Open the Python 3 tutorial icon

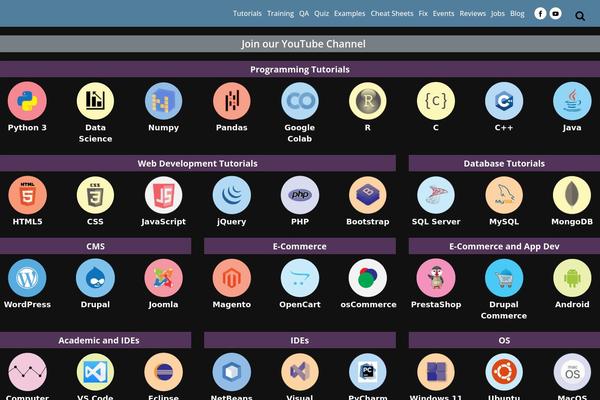click(27, 101)
